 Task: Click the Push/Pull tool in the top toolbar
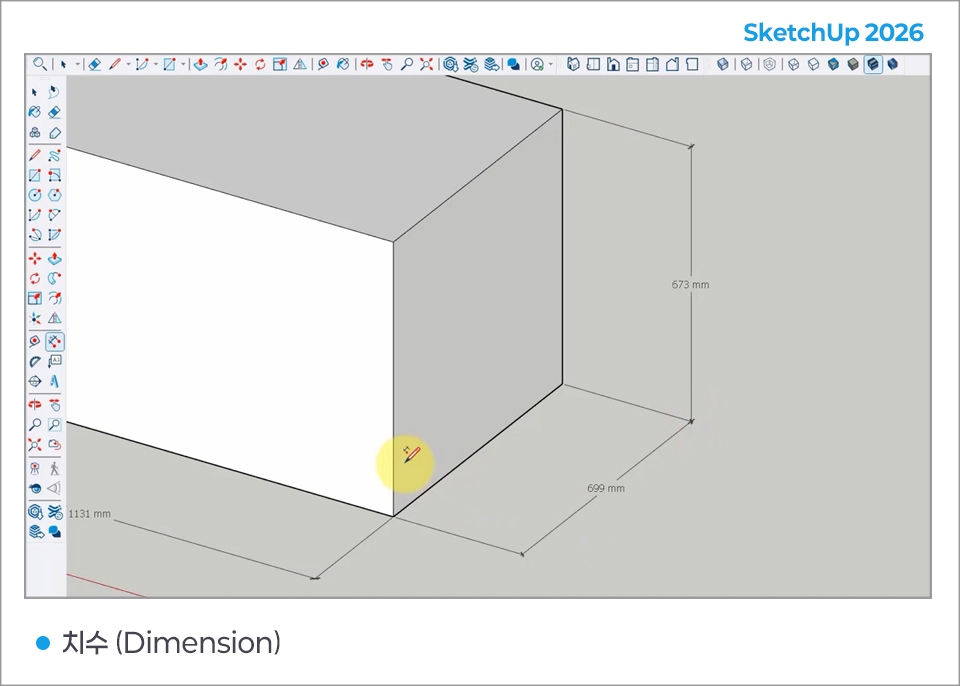click(200, 64)
